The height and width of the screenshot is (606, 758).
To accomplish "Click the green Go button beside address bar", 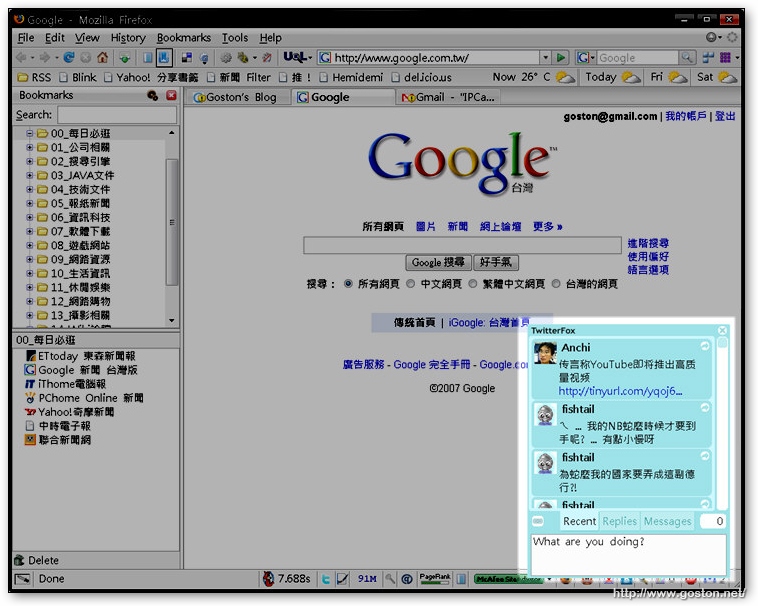I will 561,58.
